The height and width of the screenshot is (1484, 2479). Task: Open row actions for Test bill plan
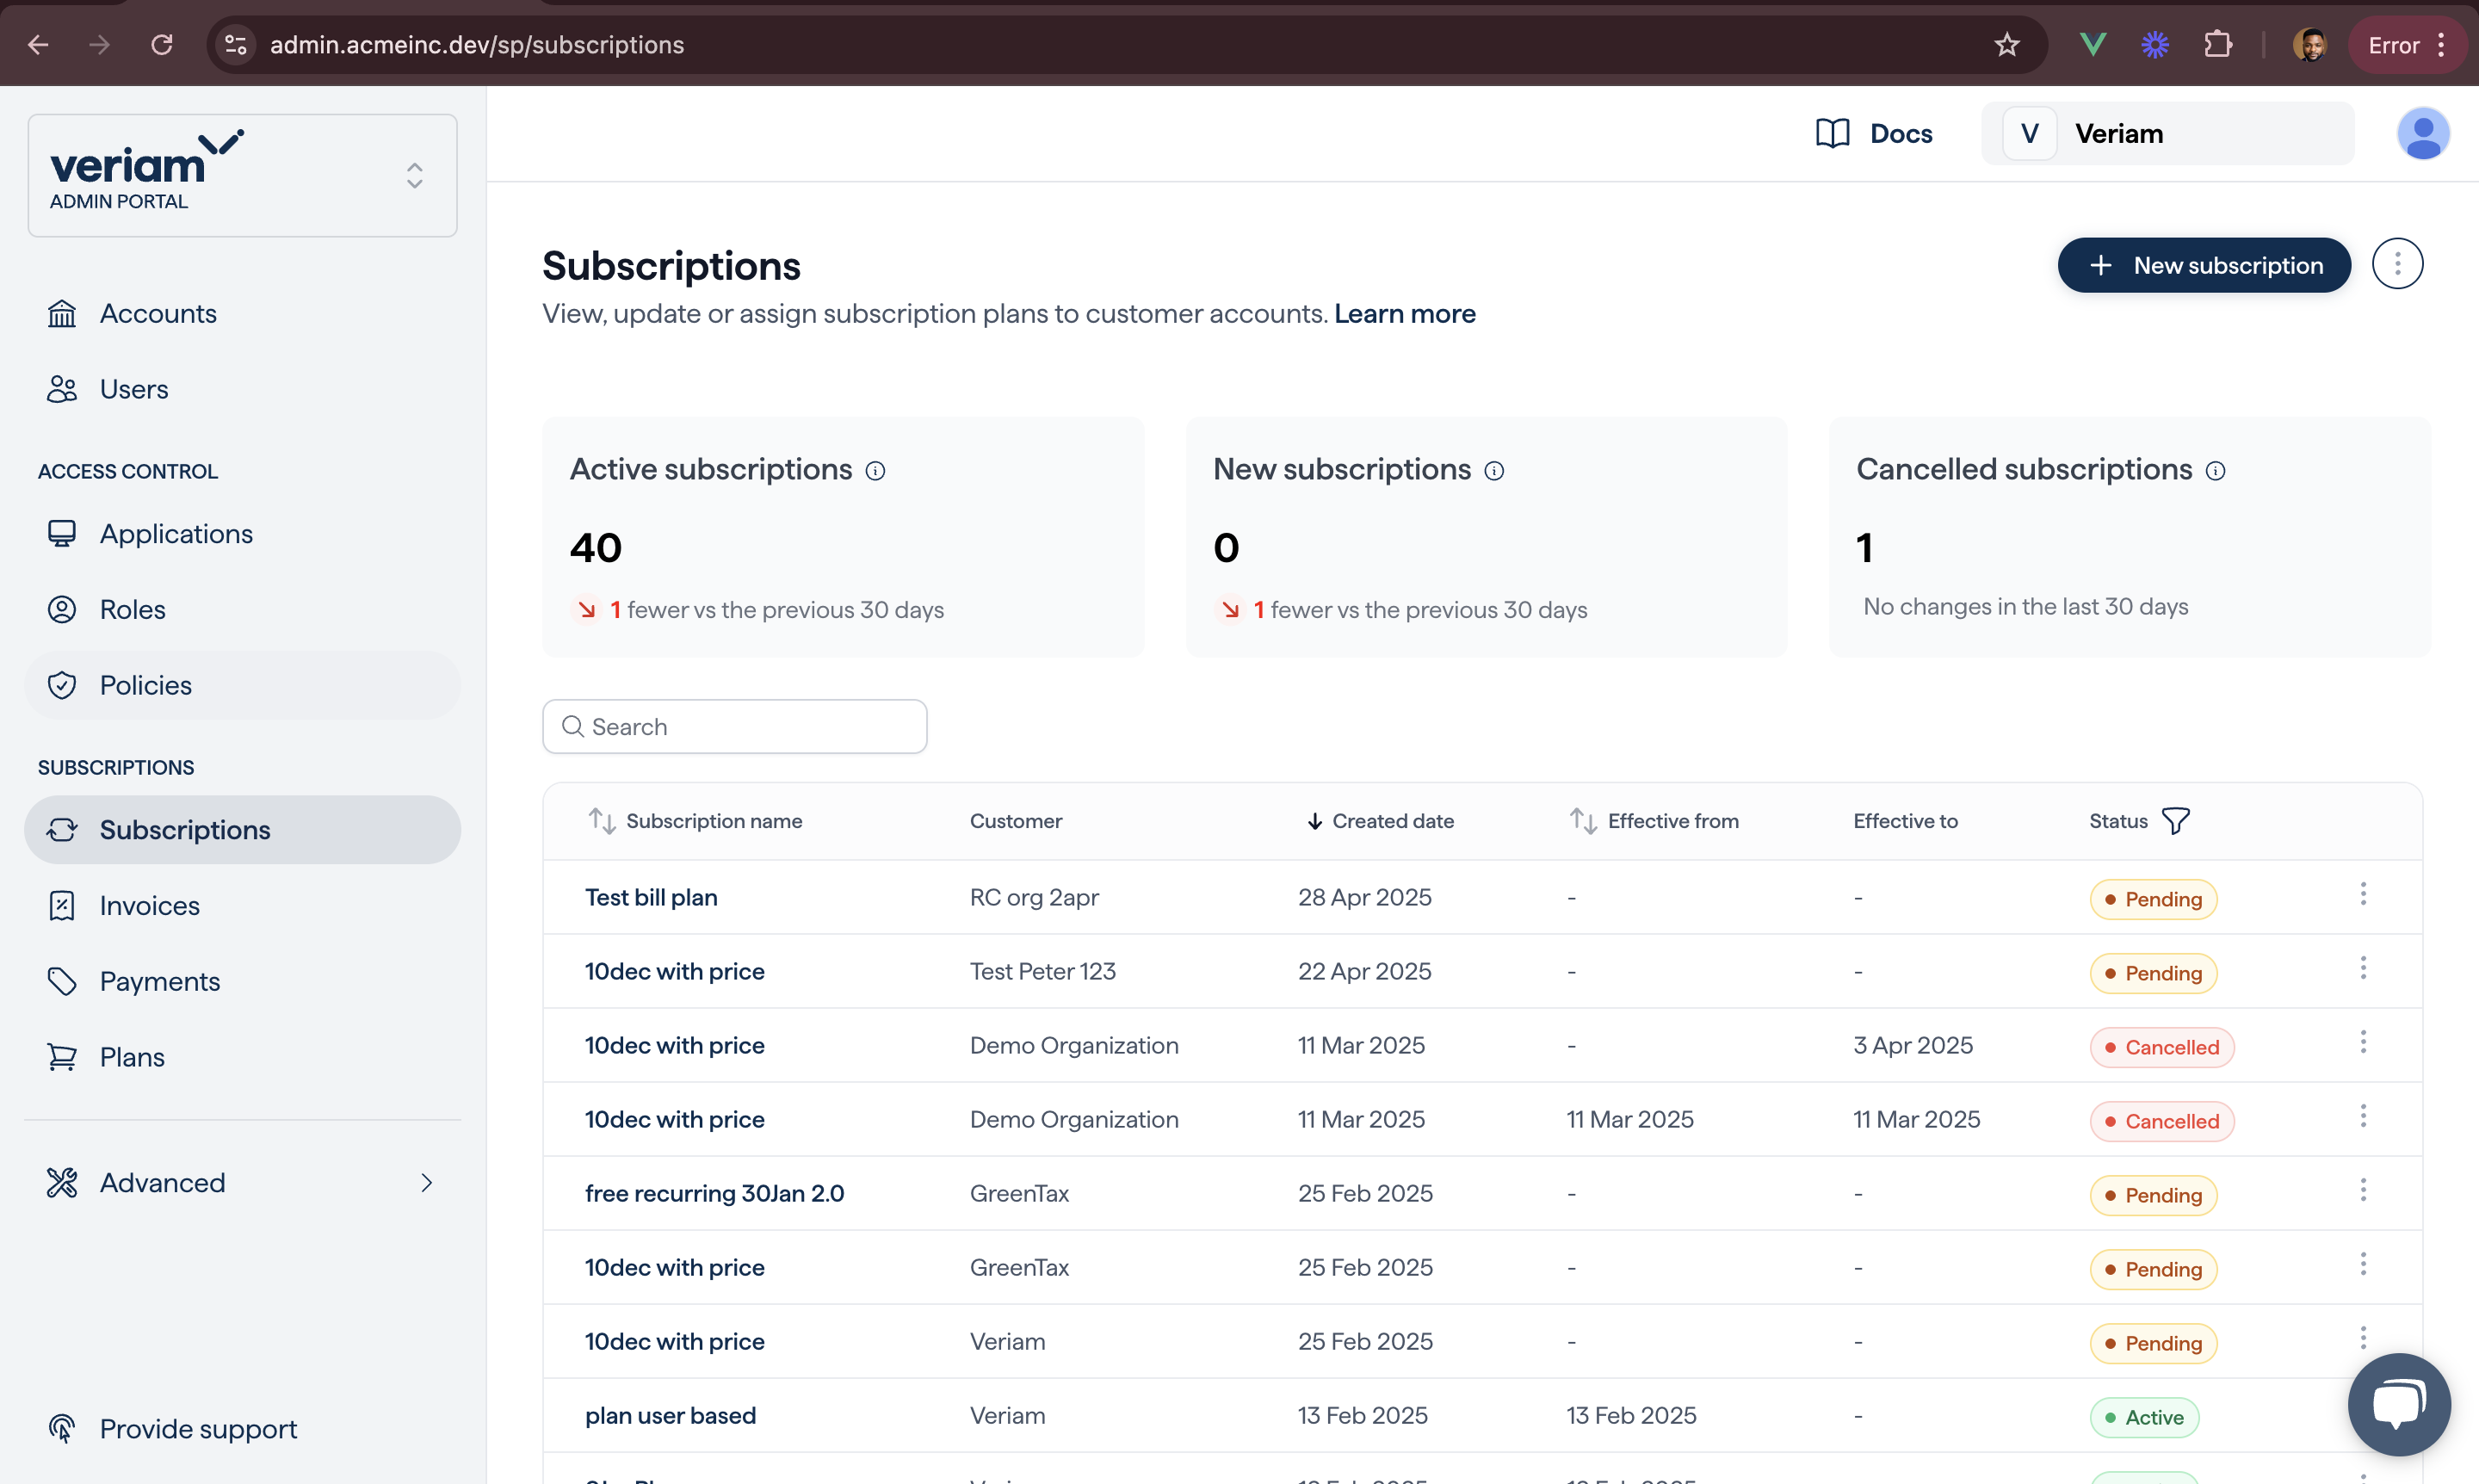point(2362,894)
